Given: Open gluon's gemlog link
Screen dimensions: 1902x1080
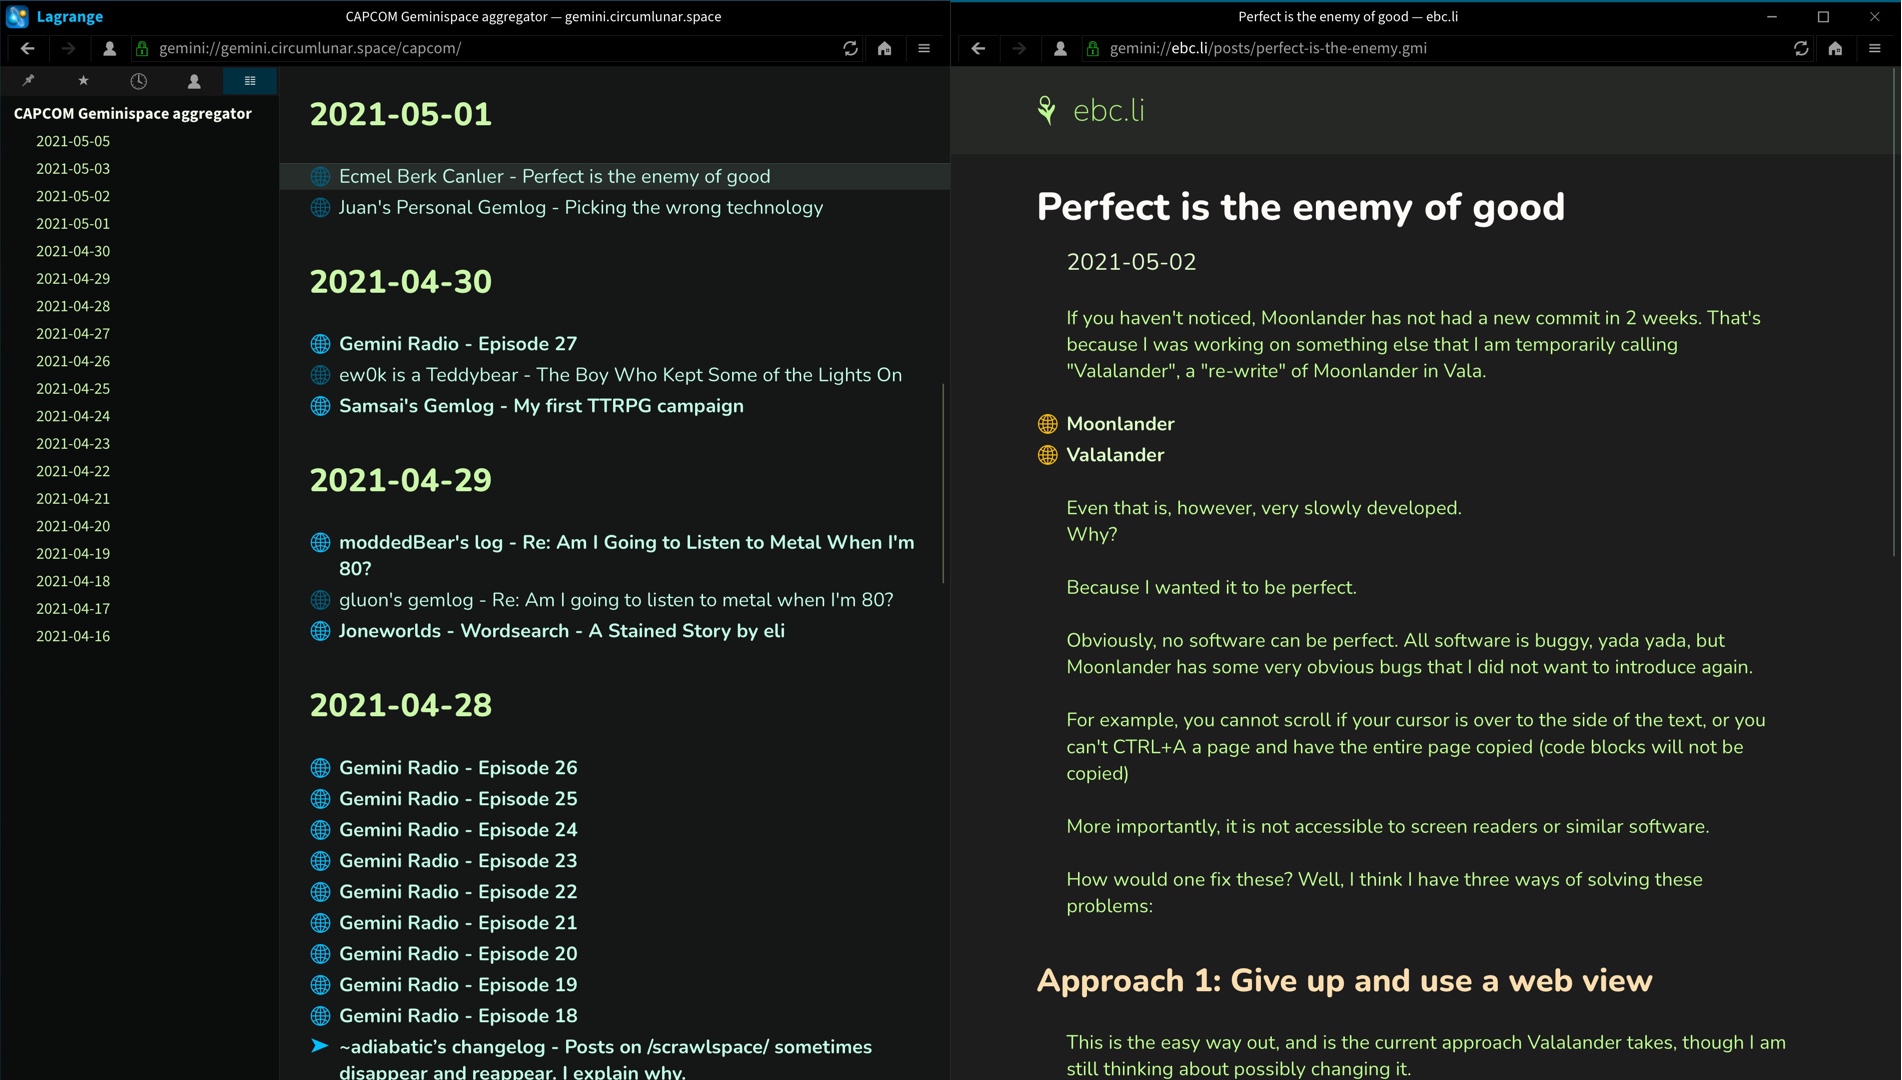Looking at the screenshot, I should (616, 600).
